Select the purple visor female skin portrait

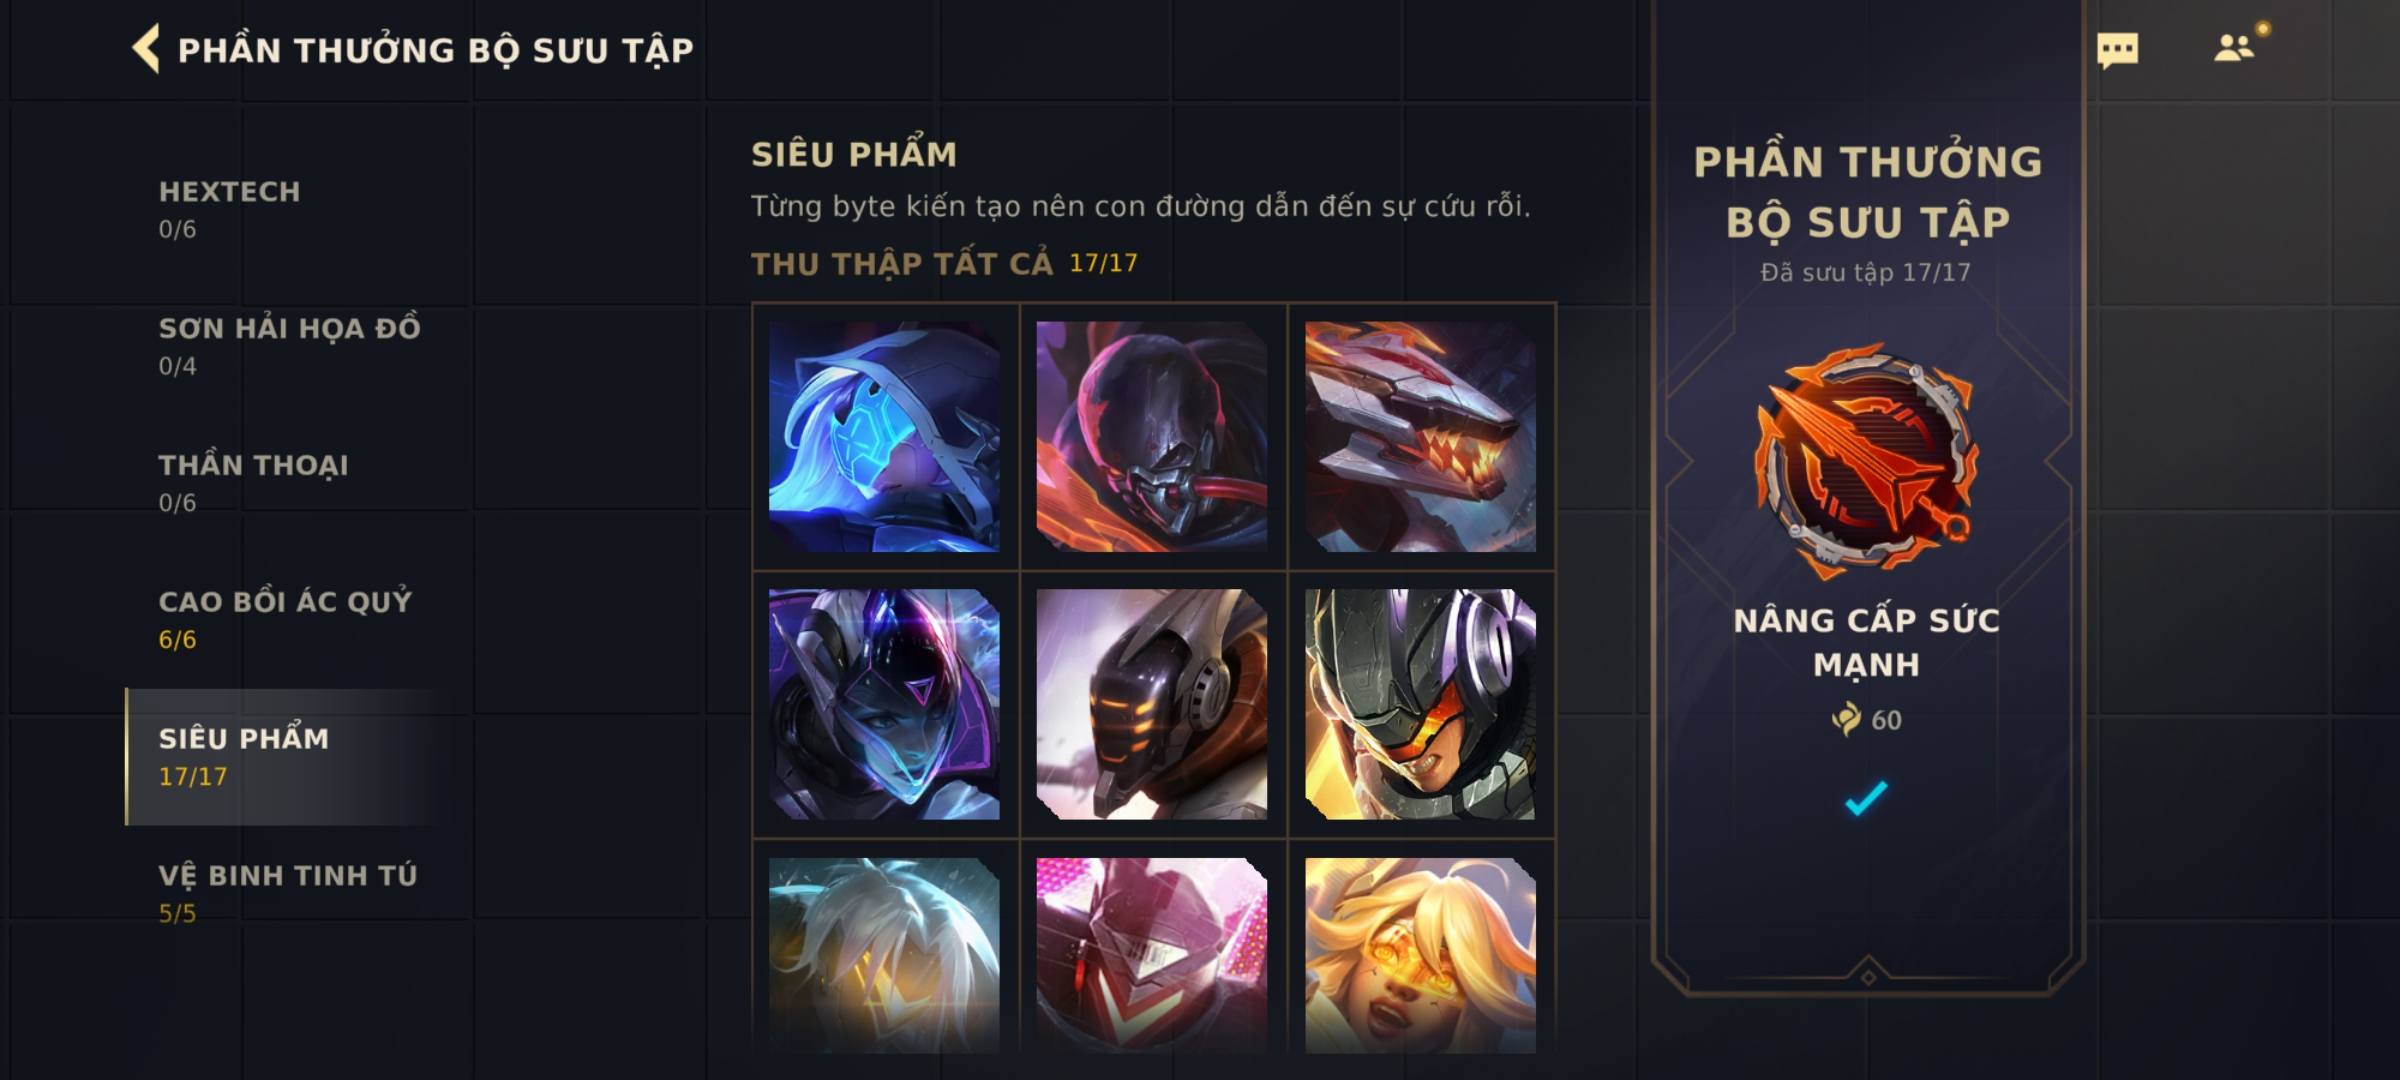pyautogui.click(x=884, y=704)
